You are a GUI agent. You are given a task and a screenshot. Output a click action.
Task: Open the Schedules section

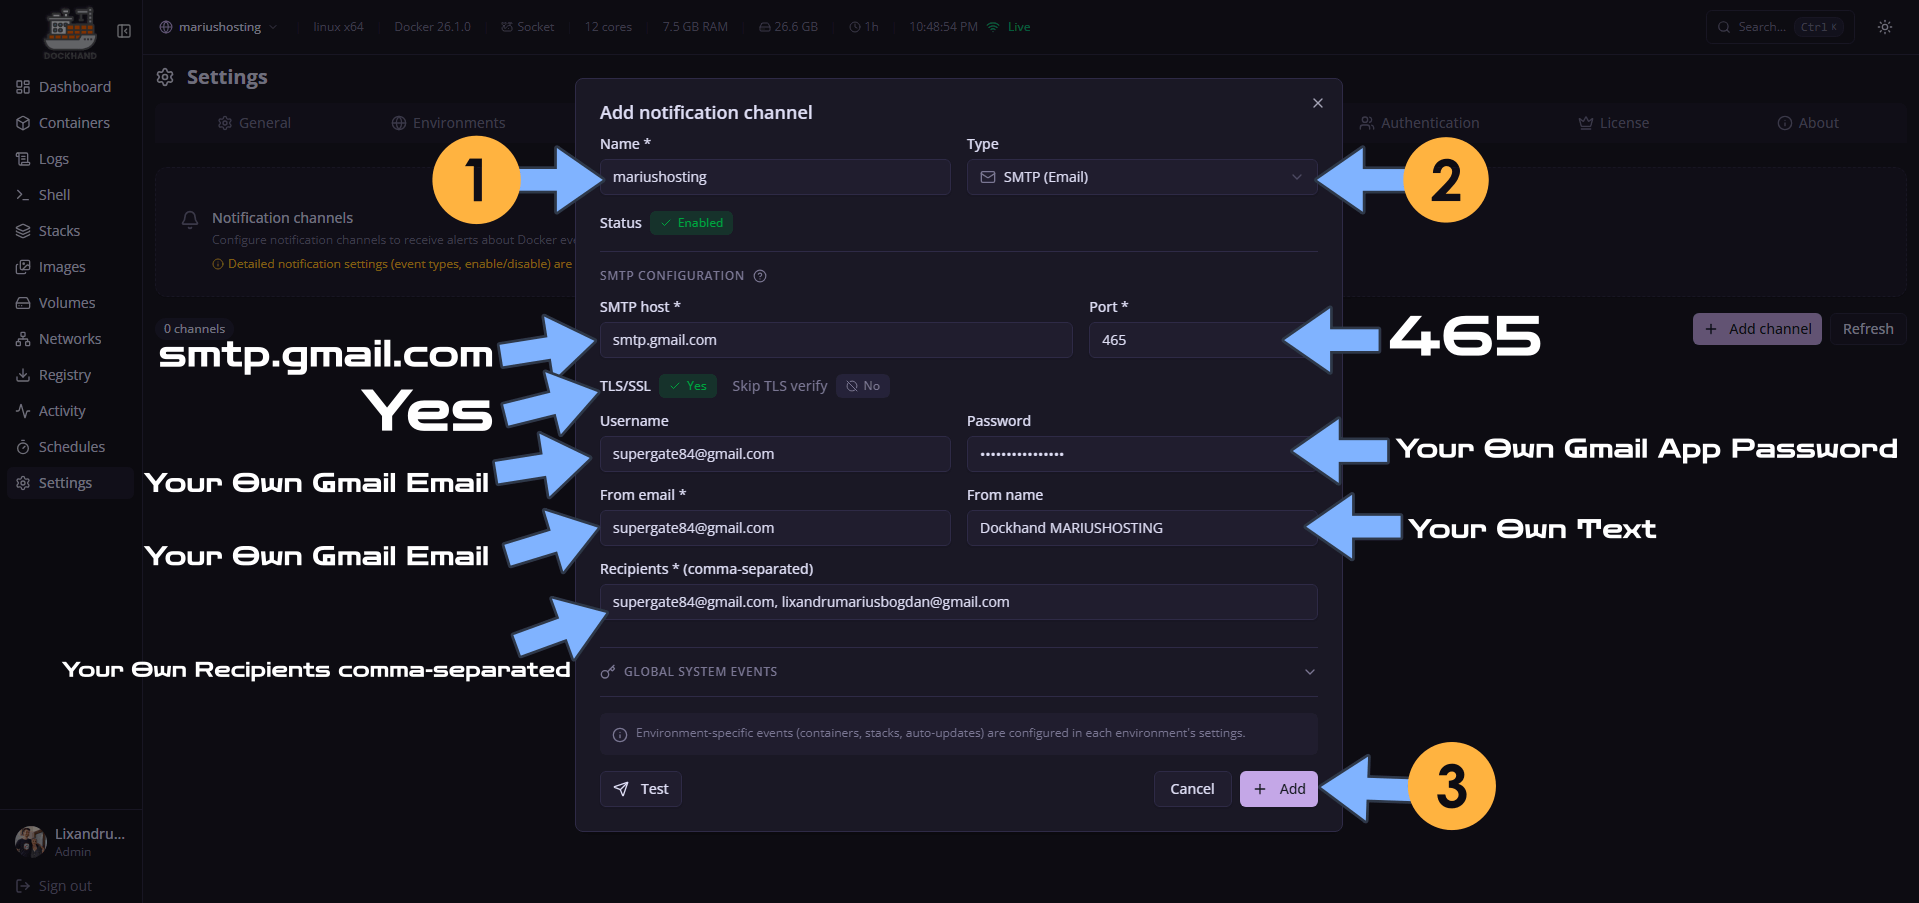(x=71, y=446)
